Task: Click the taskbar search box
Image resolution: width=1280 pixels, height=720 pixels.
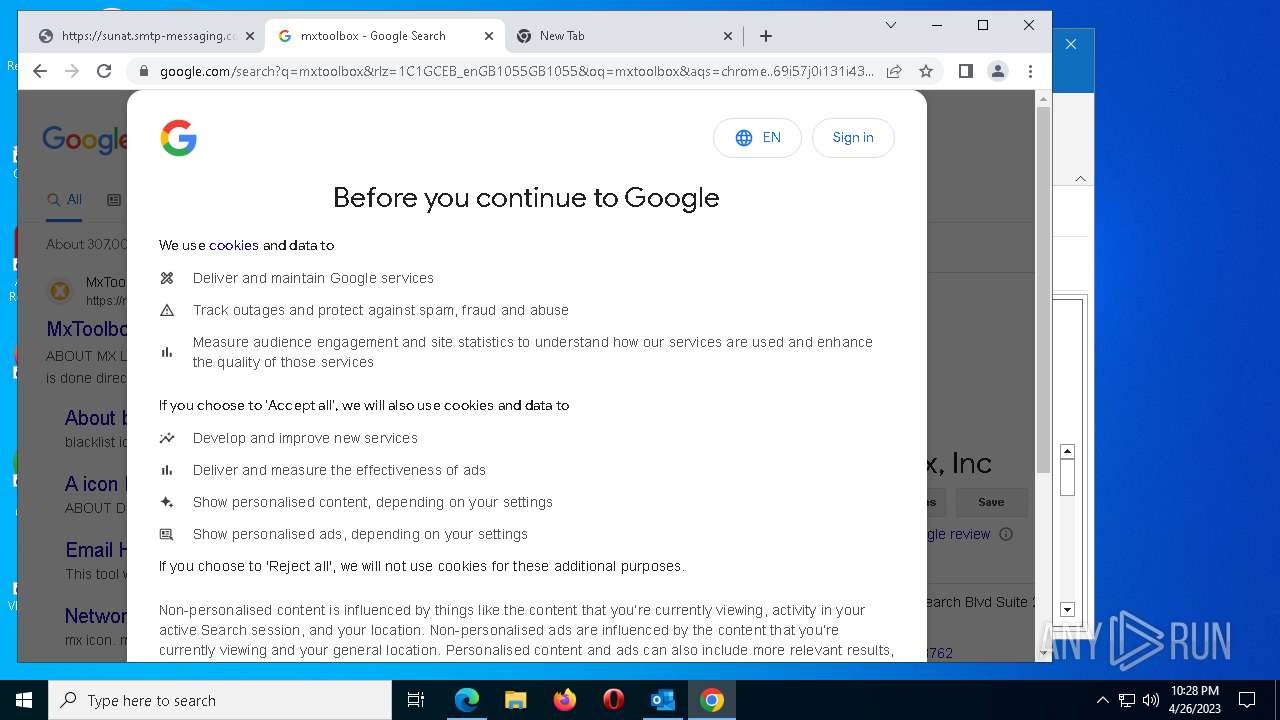Action: 220,700
